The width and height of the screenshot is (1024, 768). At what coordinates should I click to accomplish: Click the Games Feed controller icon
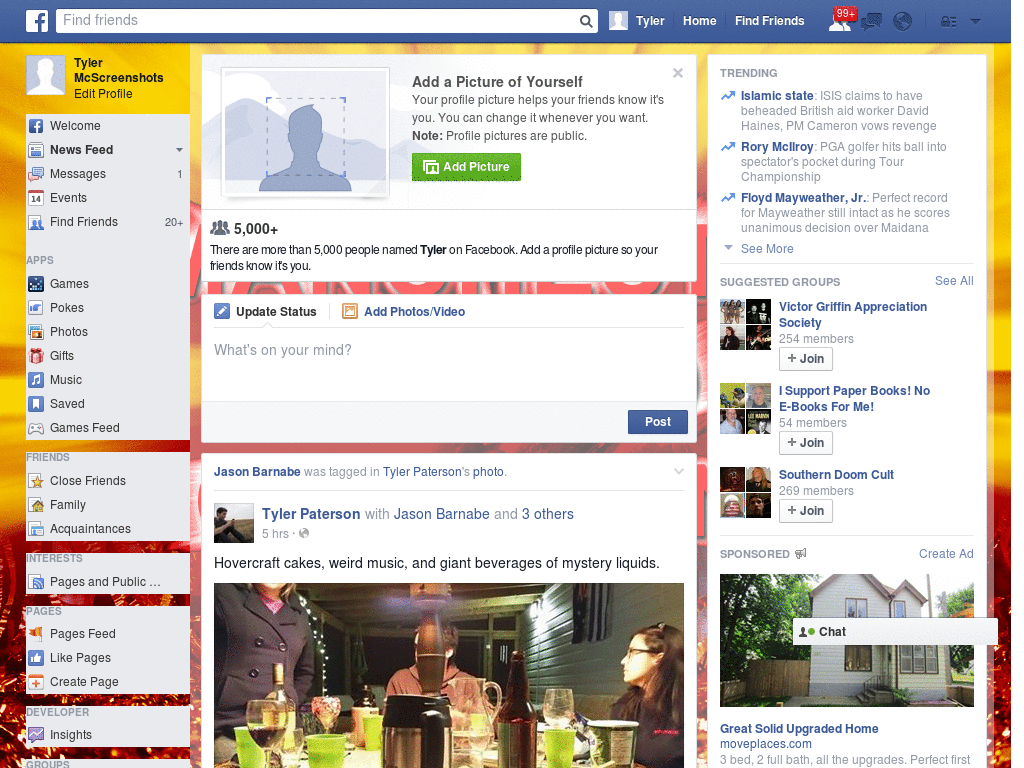[x=36, y=428]
